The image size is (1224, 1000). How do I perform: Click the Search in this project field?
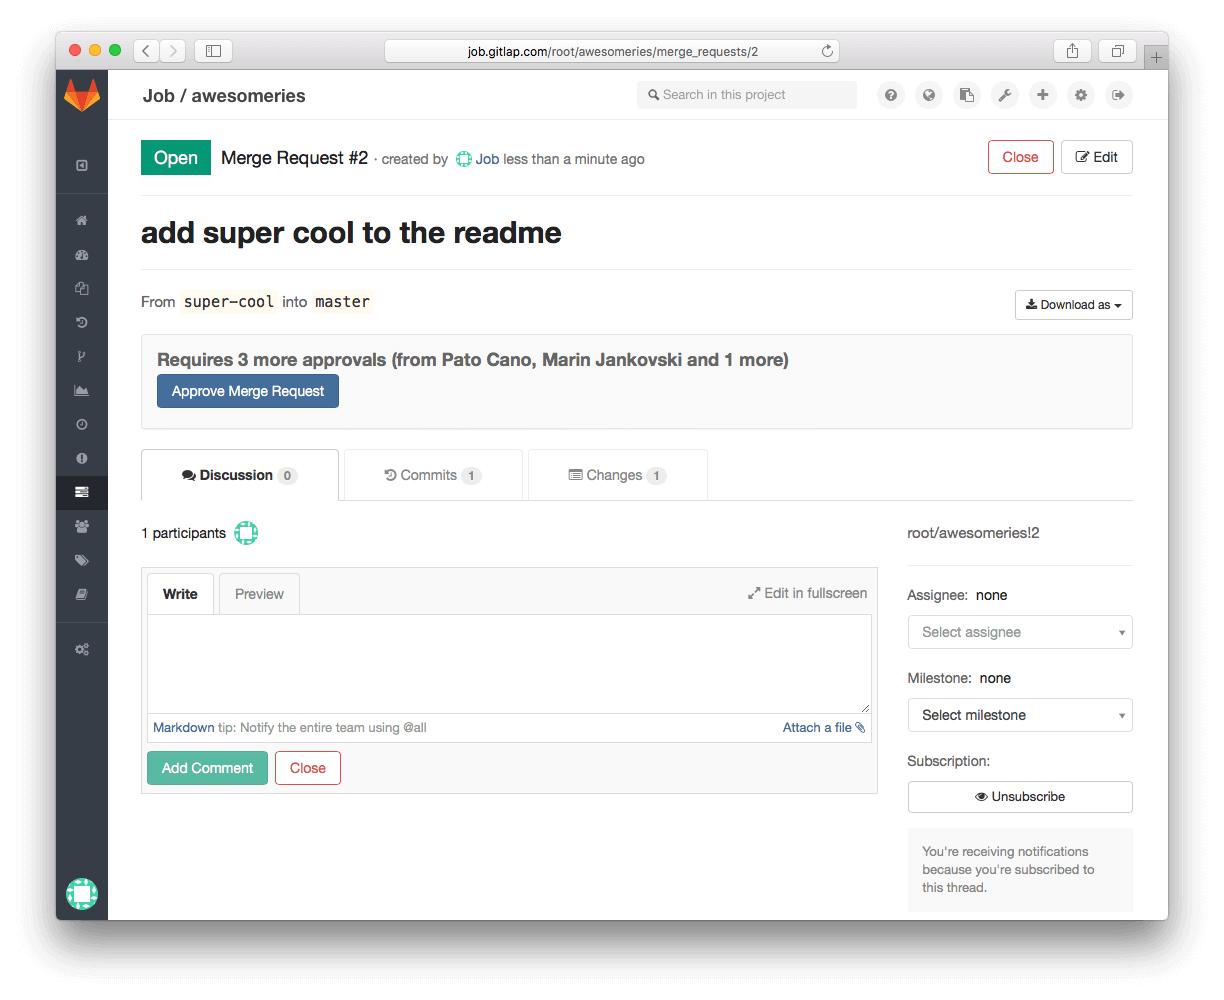click(x=747, y=95)
